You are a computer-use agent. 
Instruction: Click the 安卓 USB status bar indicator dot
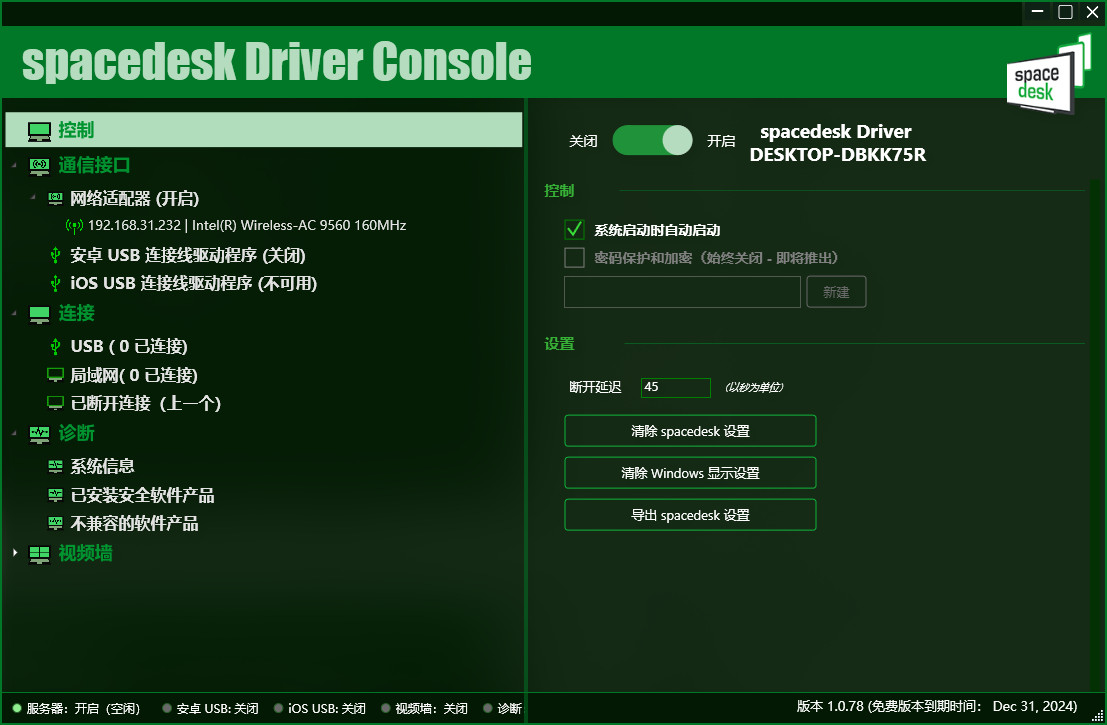coord(167,708)
